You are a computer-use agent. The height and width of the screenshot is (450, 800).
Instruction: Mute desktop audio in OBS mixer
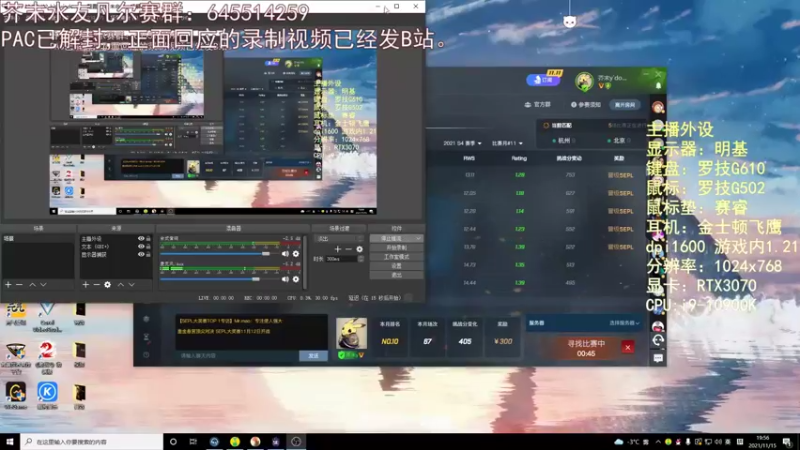click(x=285, y=254)
